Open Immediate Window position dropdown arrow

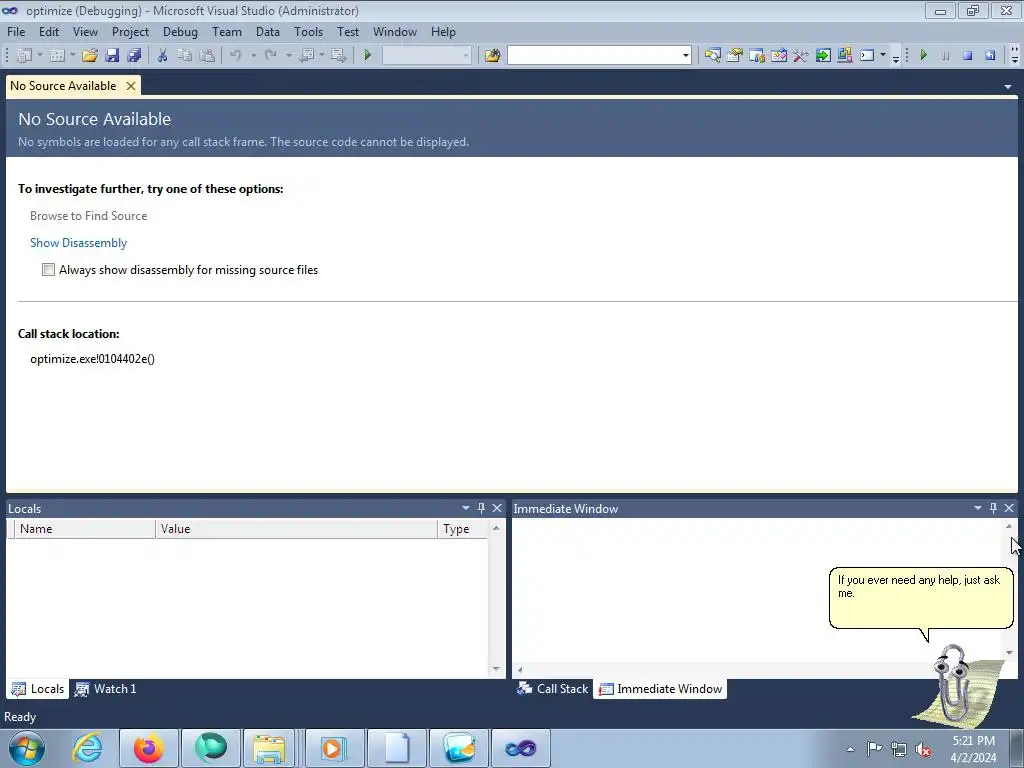[978, 508]
